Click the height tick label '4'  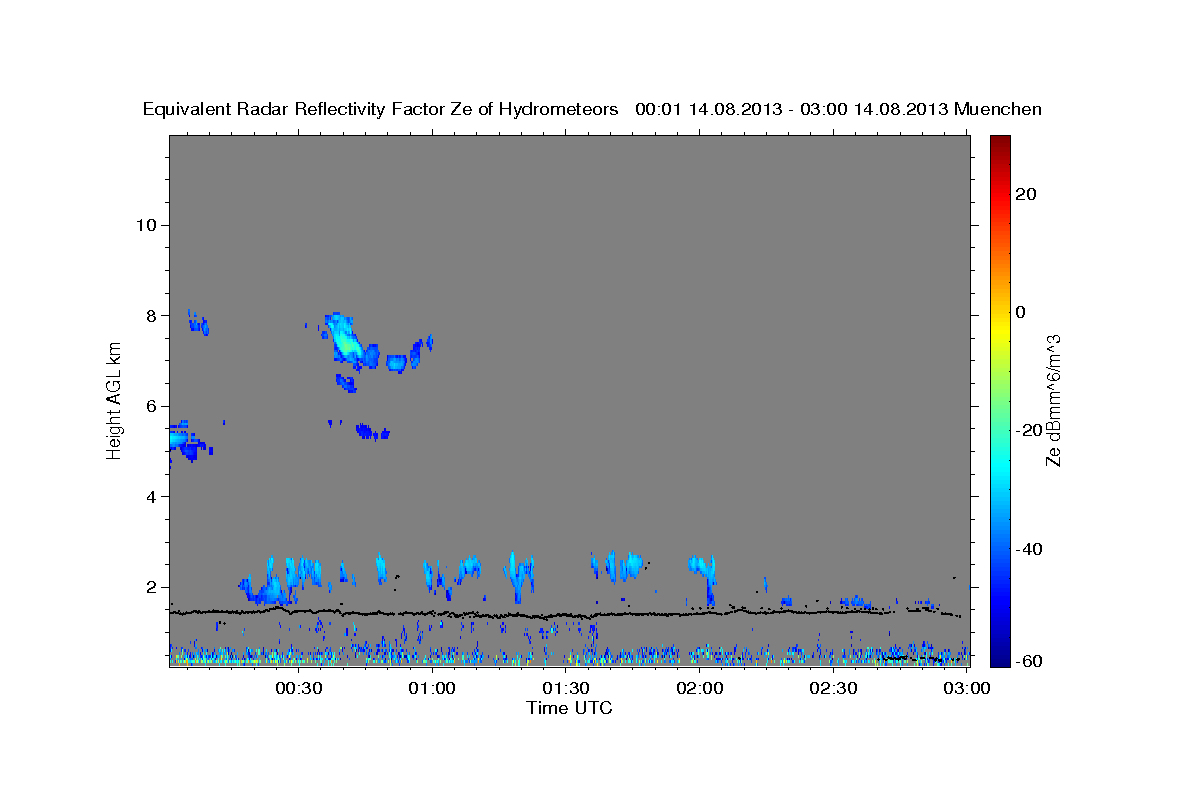[x=152, y=497]
